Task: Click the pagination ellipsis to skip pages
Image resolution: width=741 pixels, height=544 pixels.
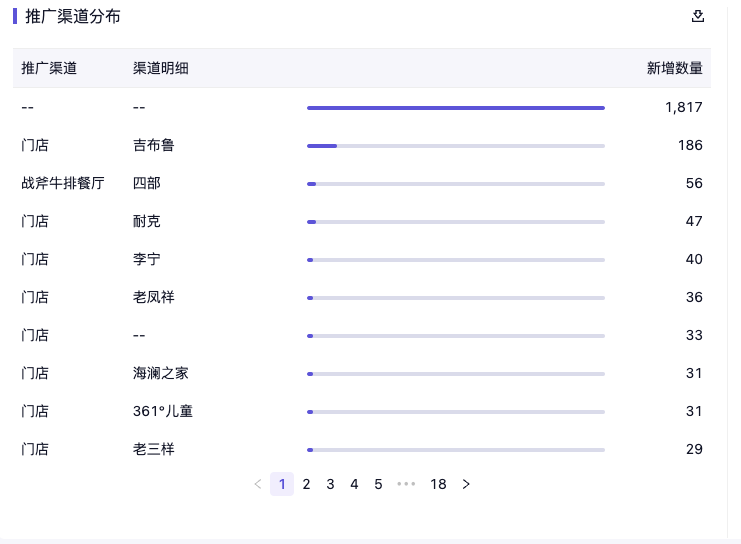Action: 406,484
